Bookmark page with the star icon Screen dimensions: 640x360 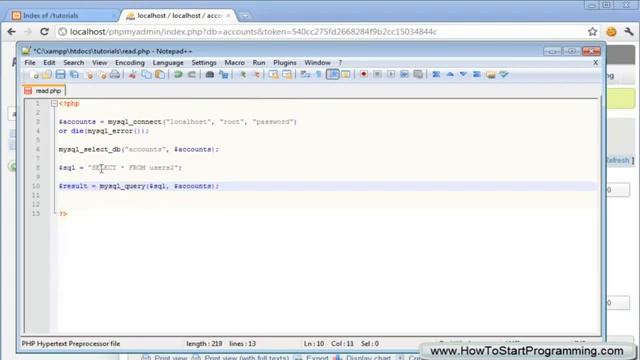[x=592, y=31]
